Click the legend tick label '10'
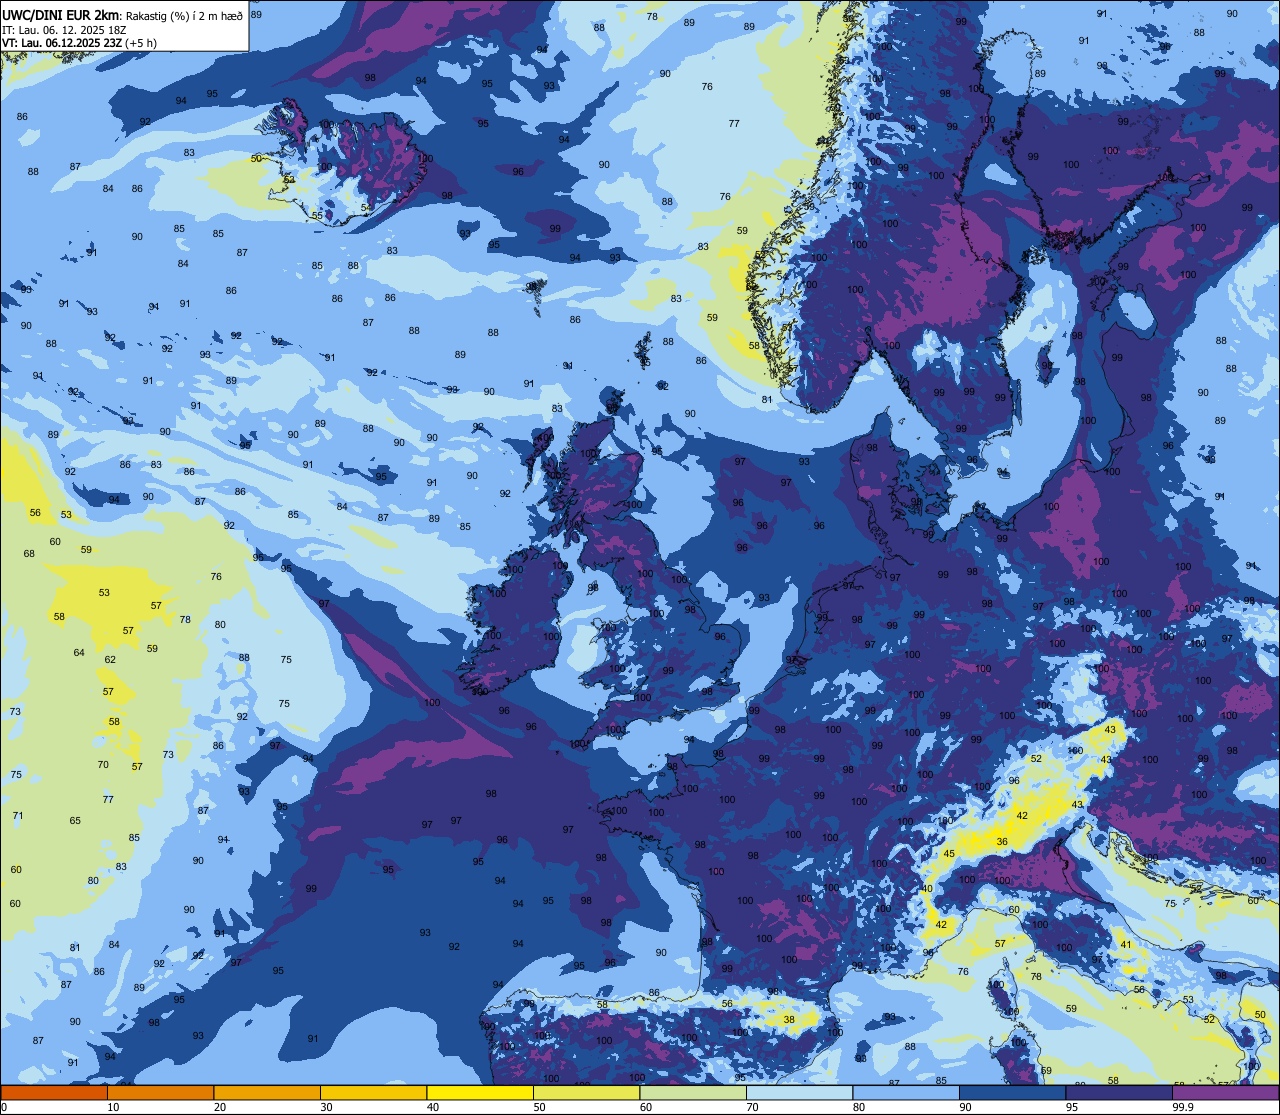Image resolution: width=1280 pixels, height=1115 pixels. pyautogui.click(x=113, y=1107)
